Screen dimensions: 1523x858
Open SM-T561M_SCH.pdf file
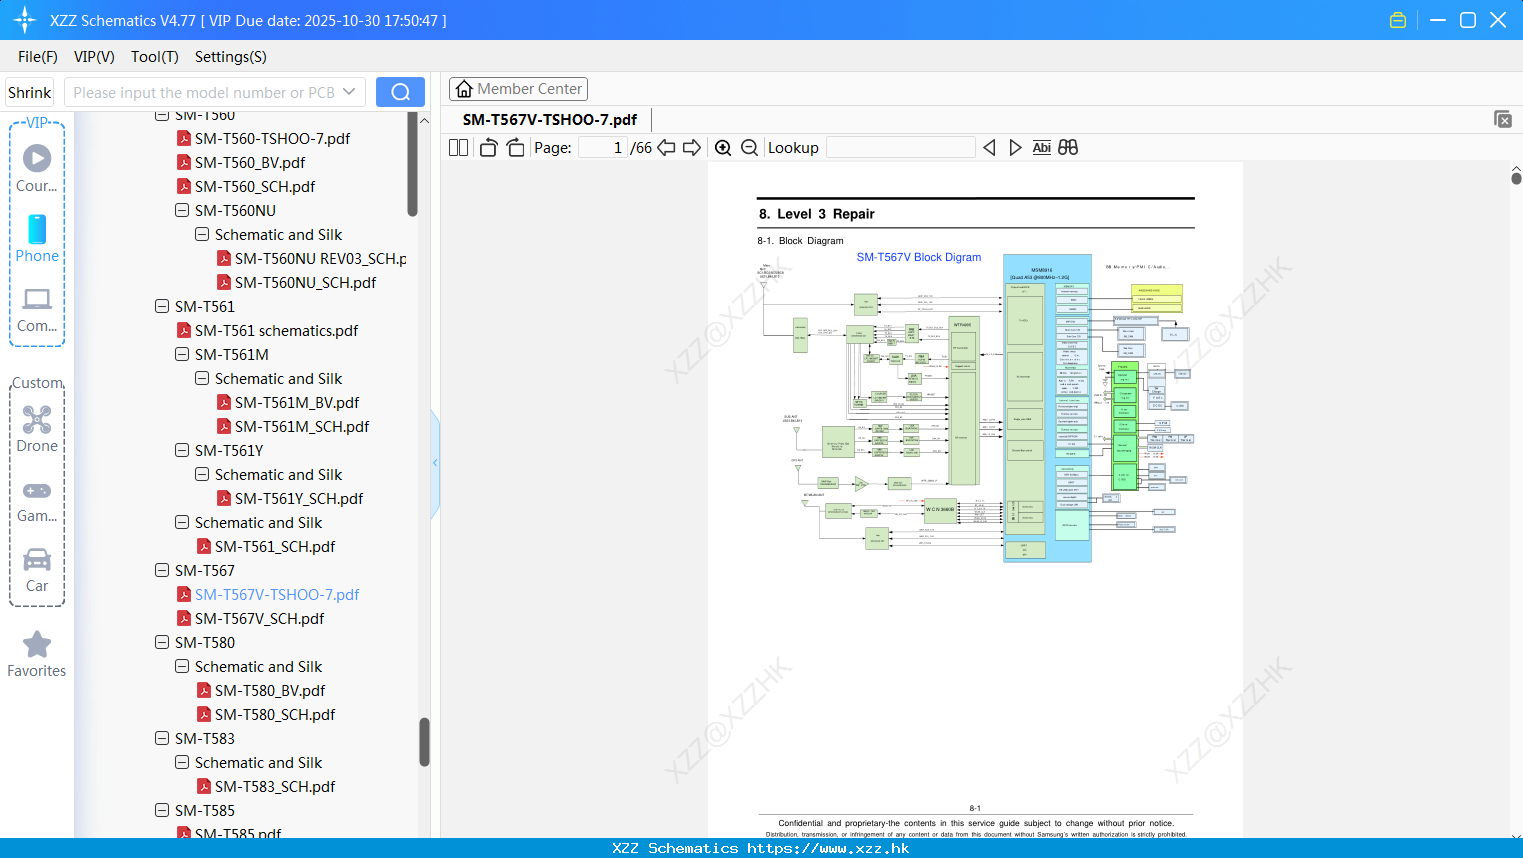point(302,426)
